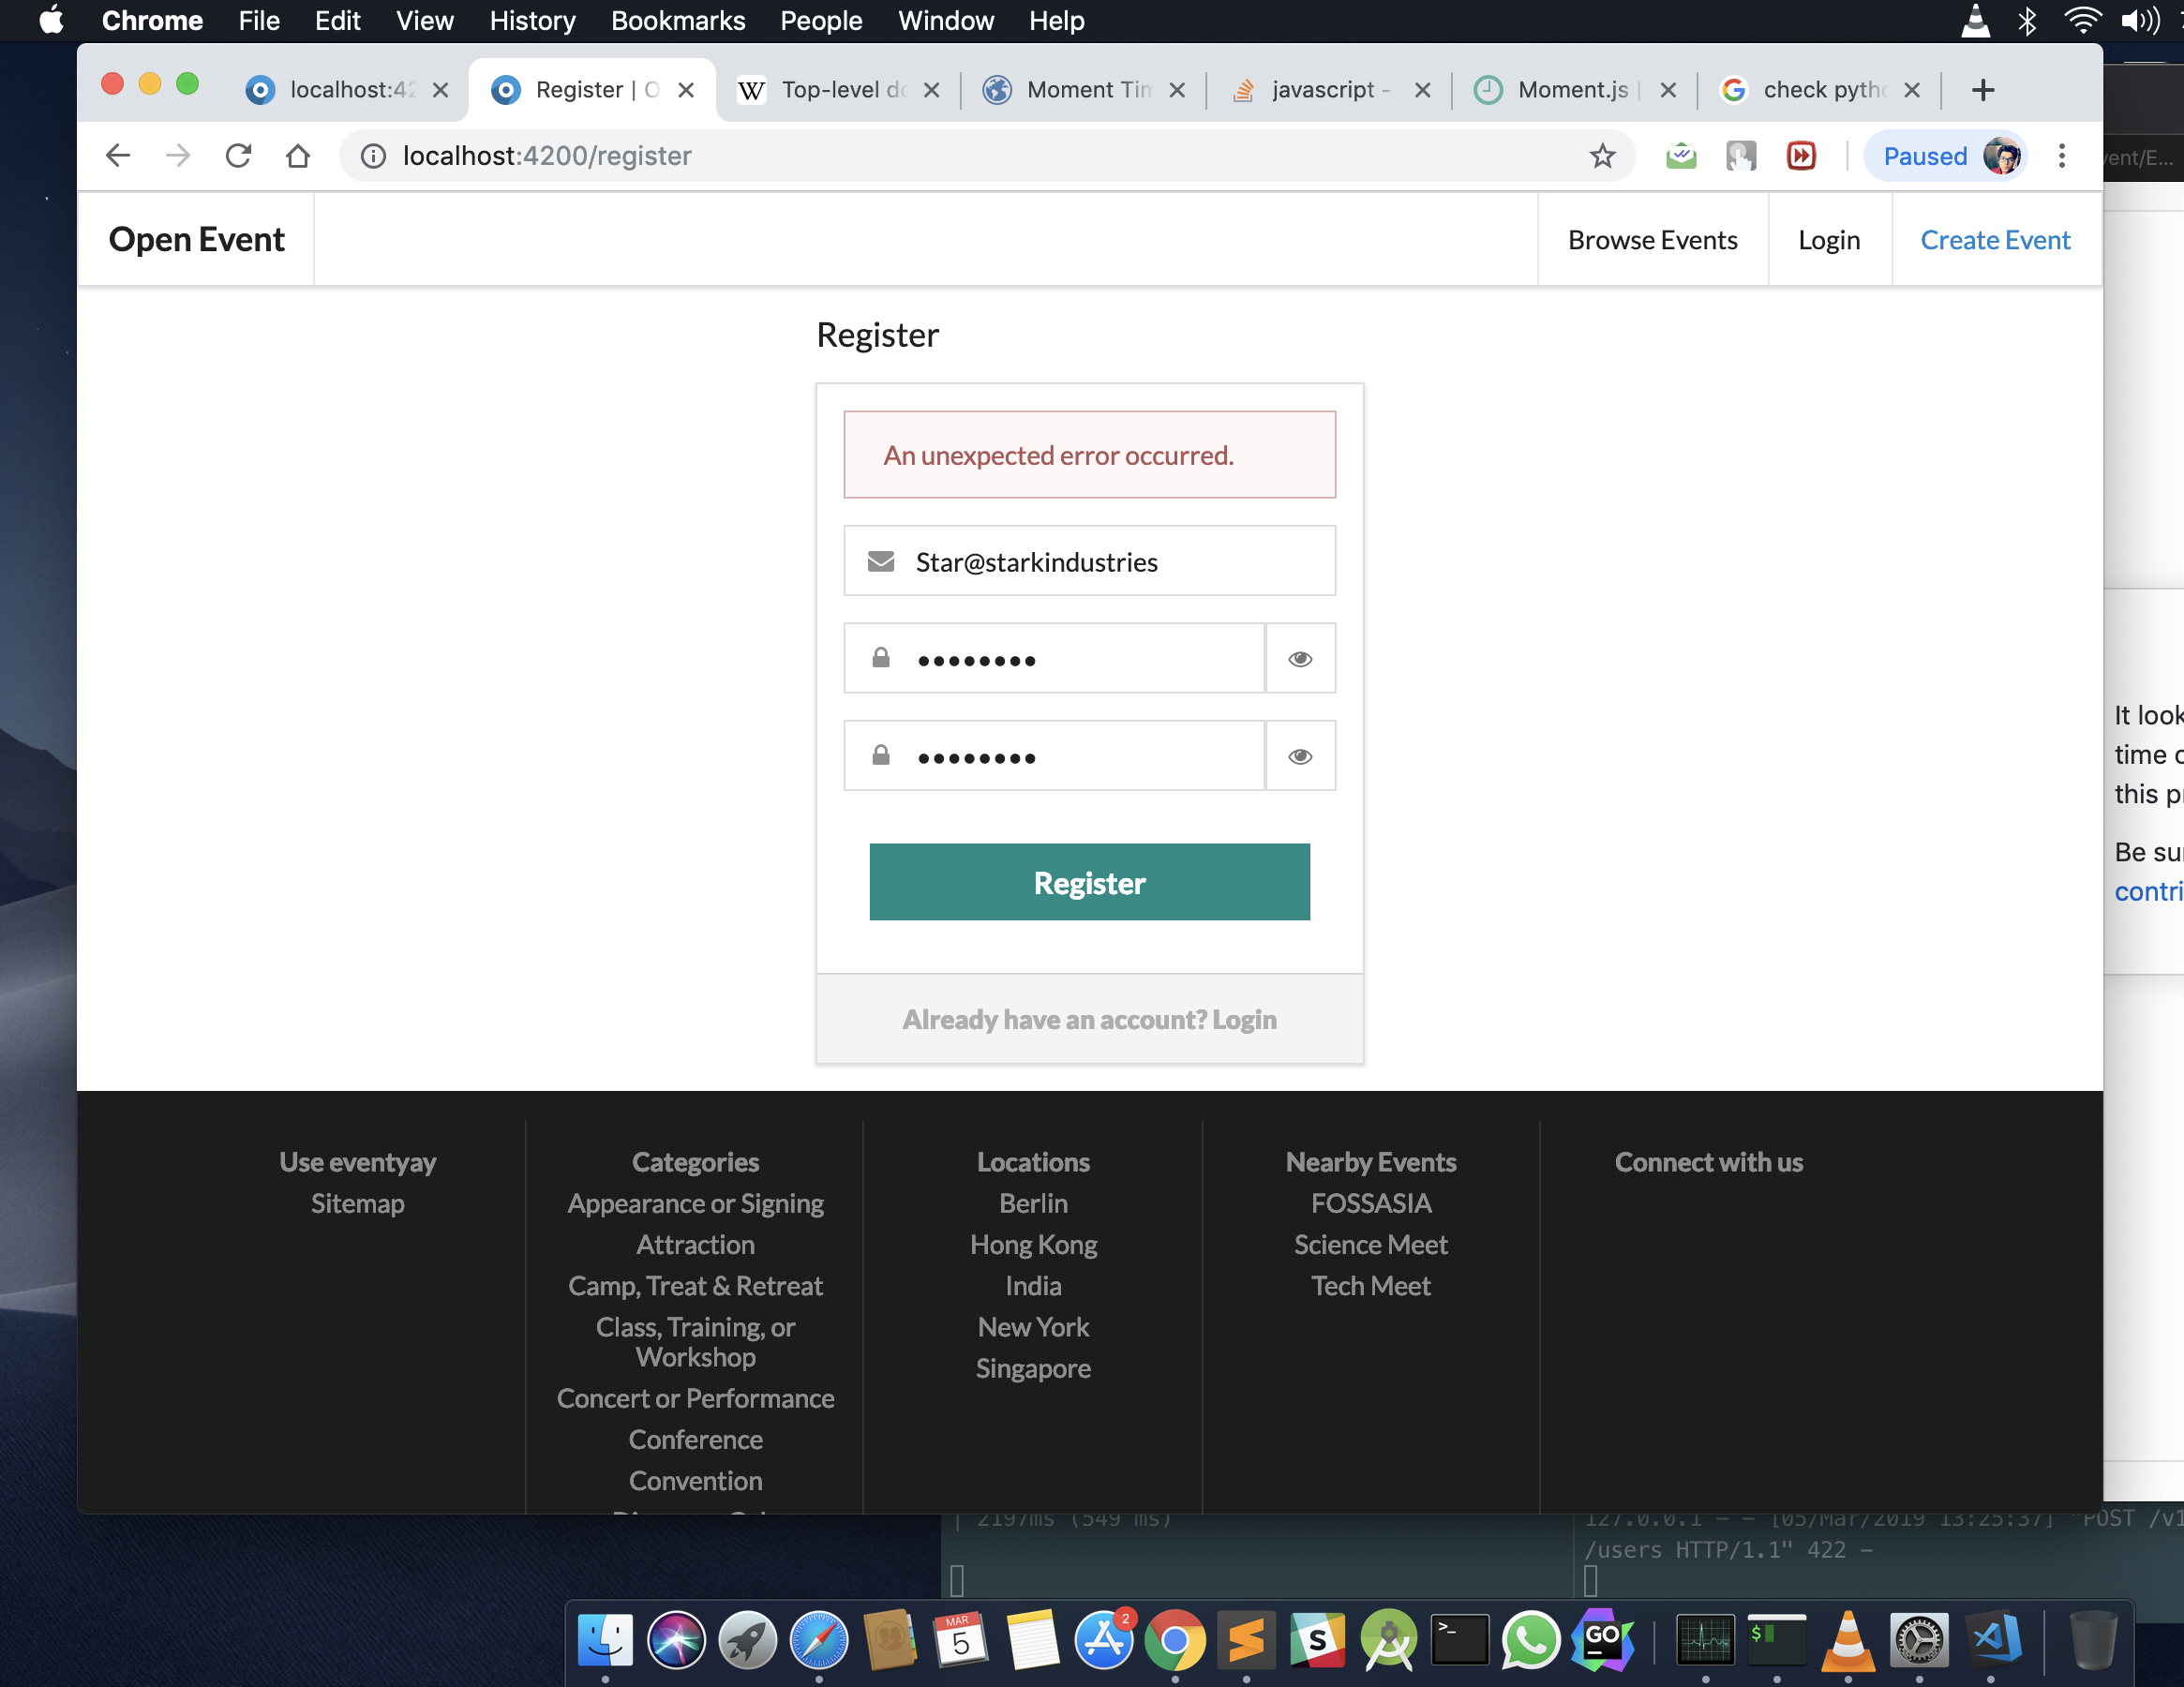2184x1687 pixels.
Task: Open the Sitemap footer link
Action: point(357,1203)
